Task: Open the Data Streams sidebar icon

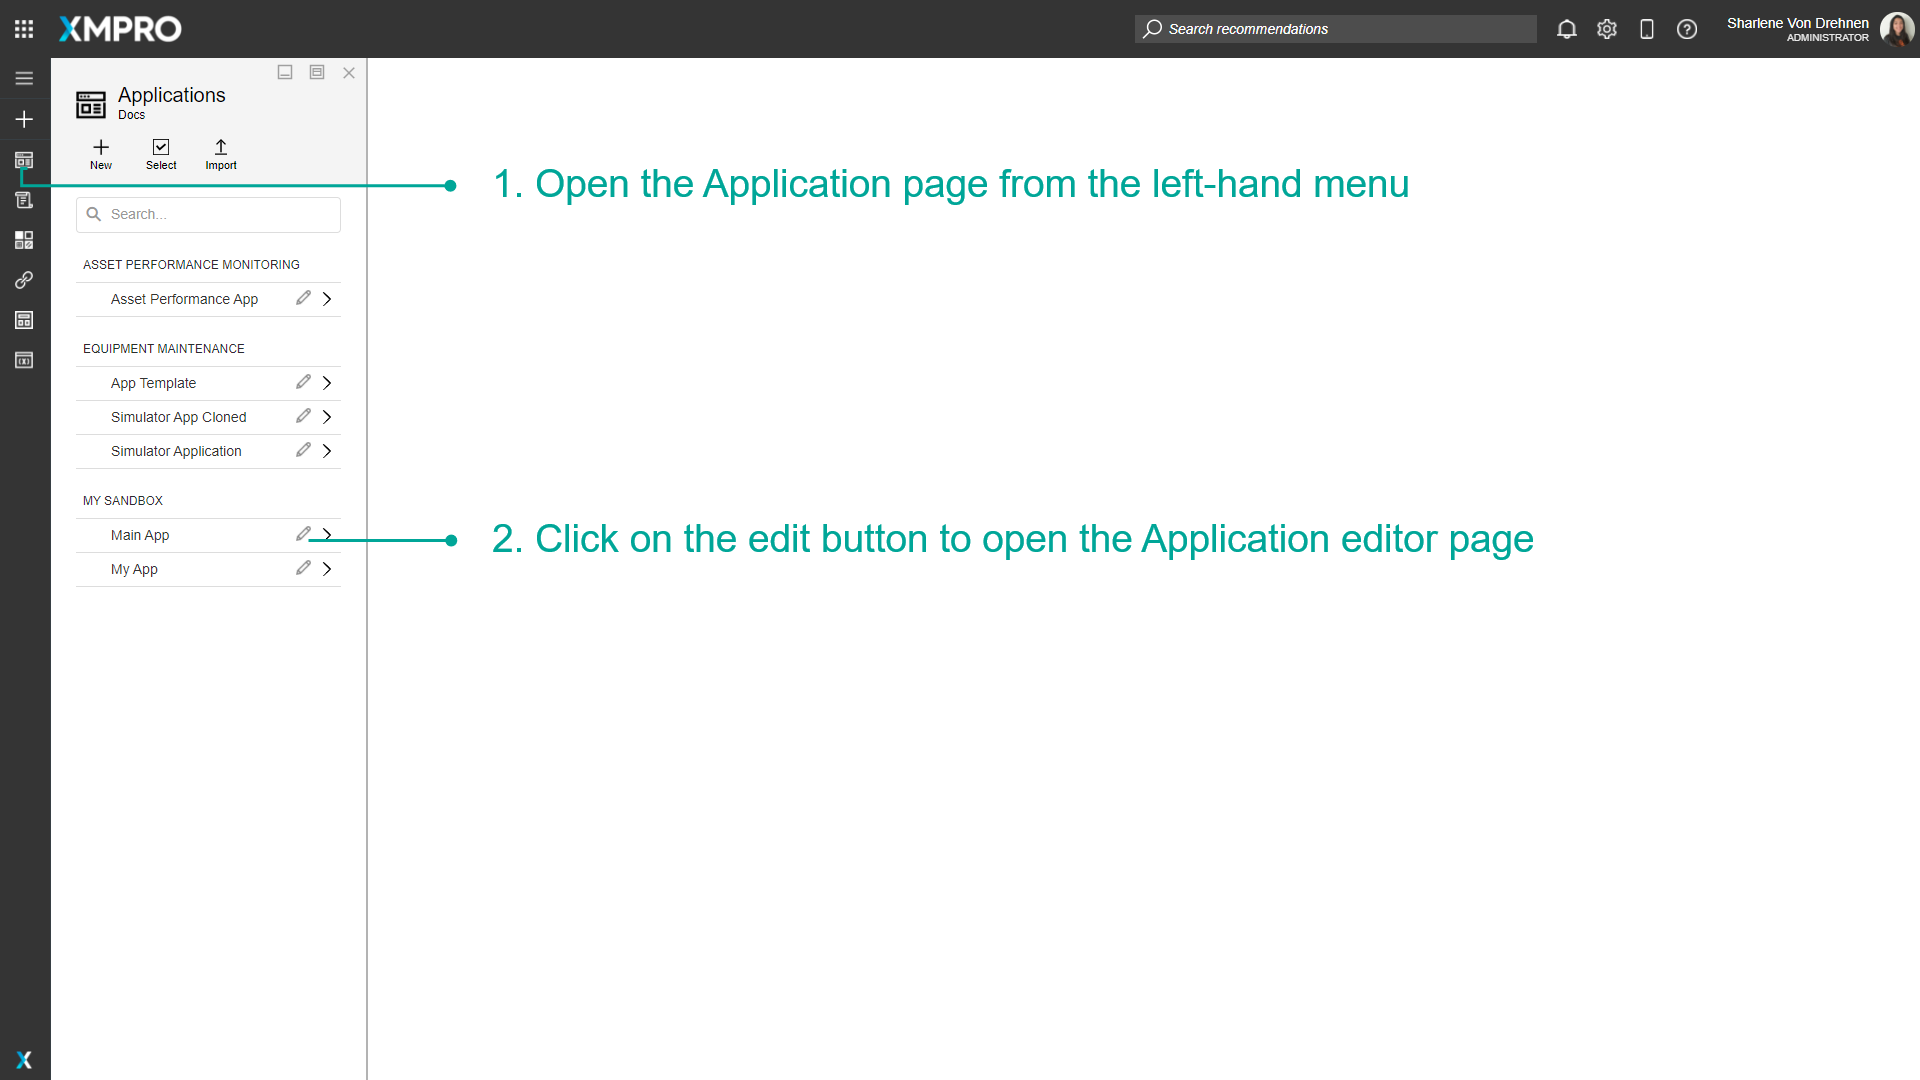Action: [24, 200]
